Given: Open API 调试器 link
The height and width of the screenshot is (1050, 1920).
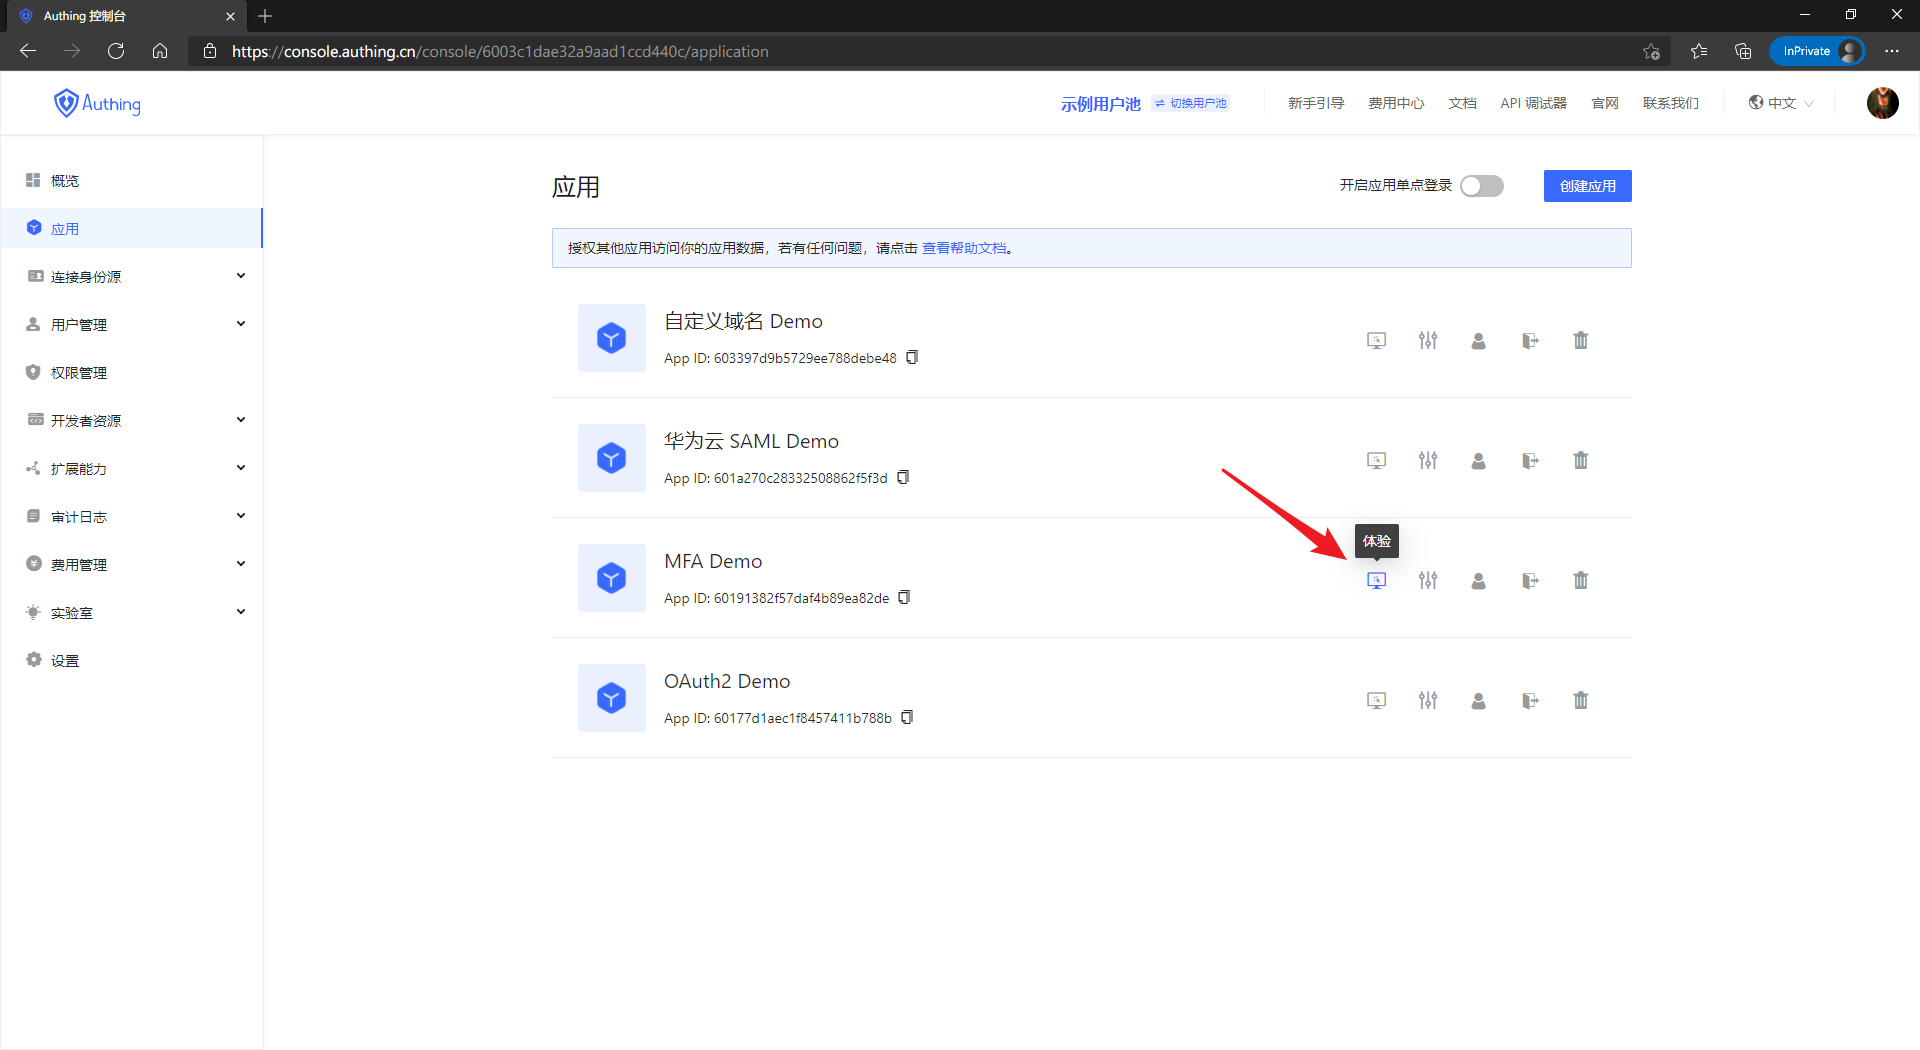Looking at the screenshot, I should pyautogui.click(x=1533, y=103).
